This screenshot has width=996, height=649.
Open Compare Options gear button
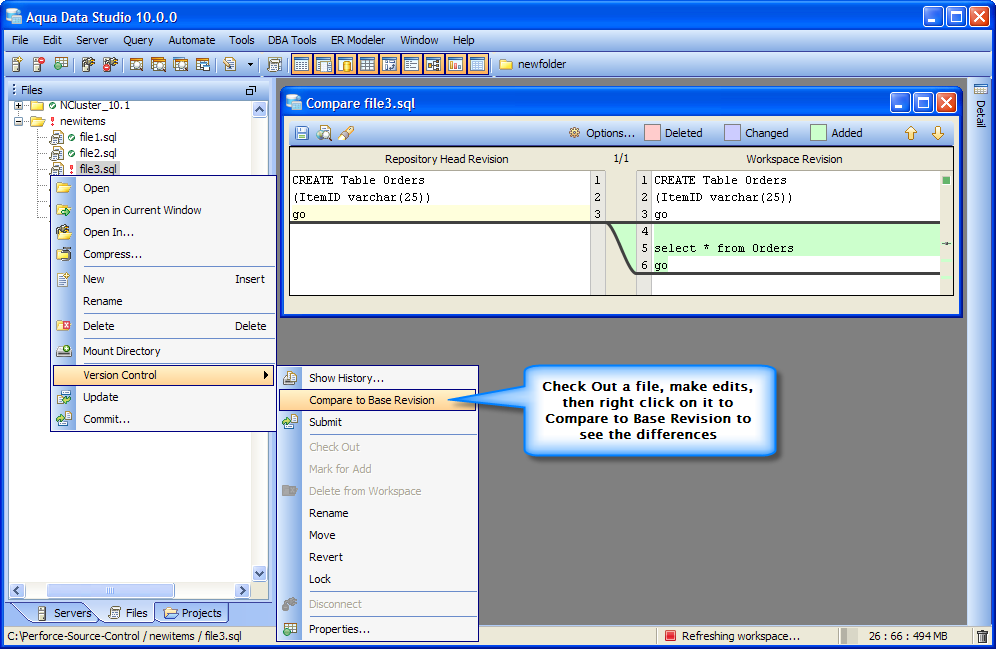(602, 133)
